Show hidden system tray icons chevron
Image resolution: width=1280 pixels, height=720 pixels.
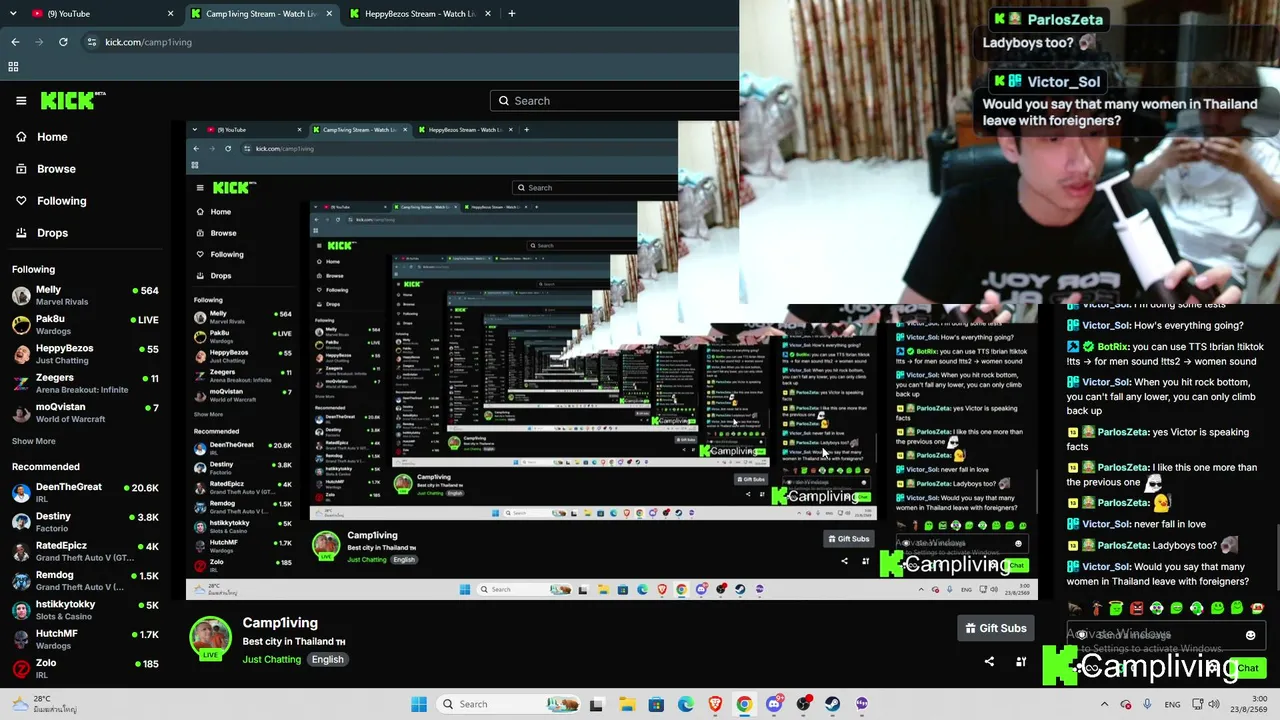pos(1104,704)
